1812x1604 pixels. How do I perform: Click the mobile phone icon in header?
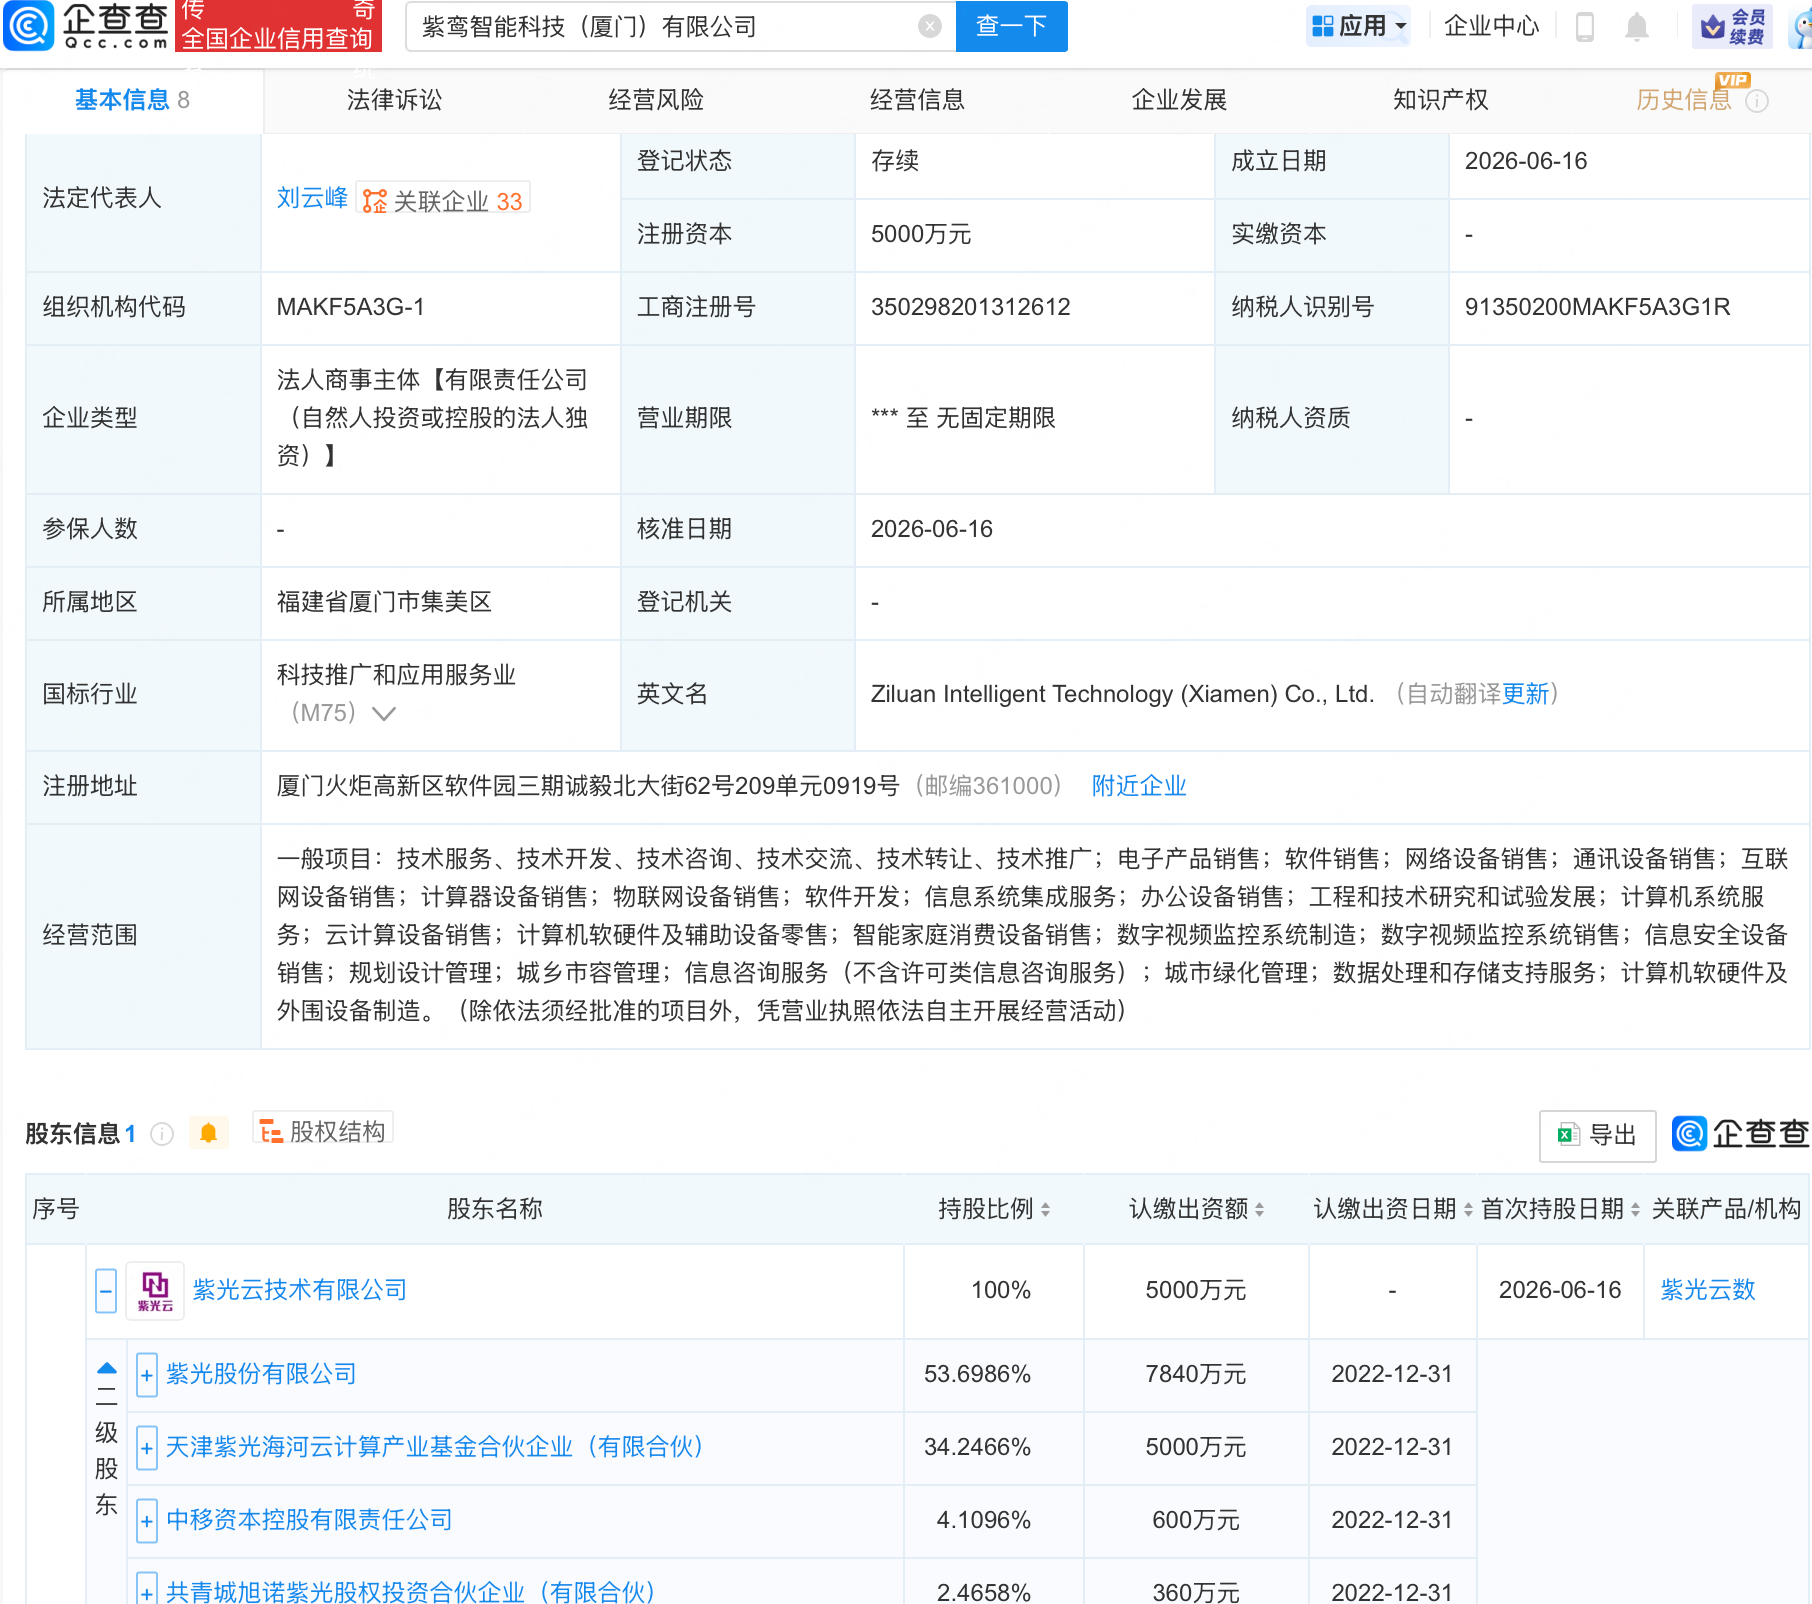pos(1584,26)
